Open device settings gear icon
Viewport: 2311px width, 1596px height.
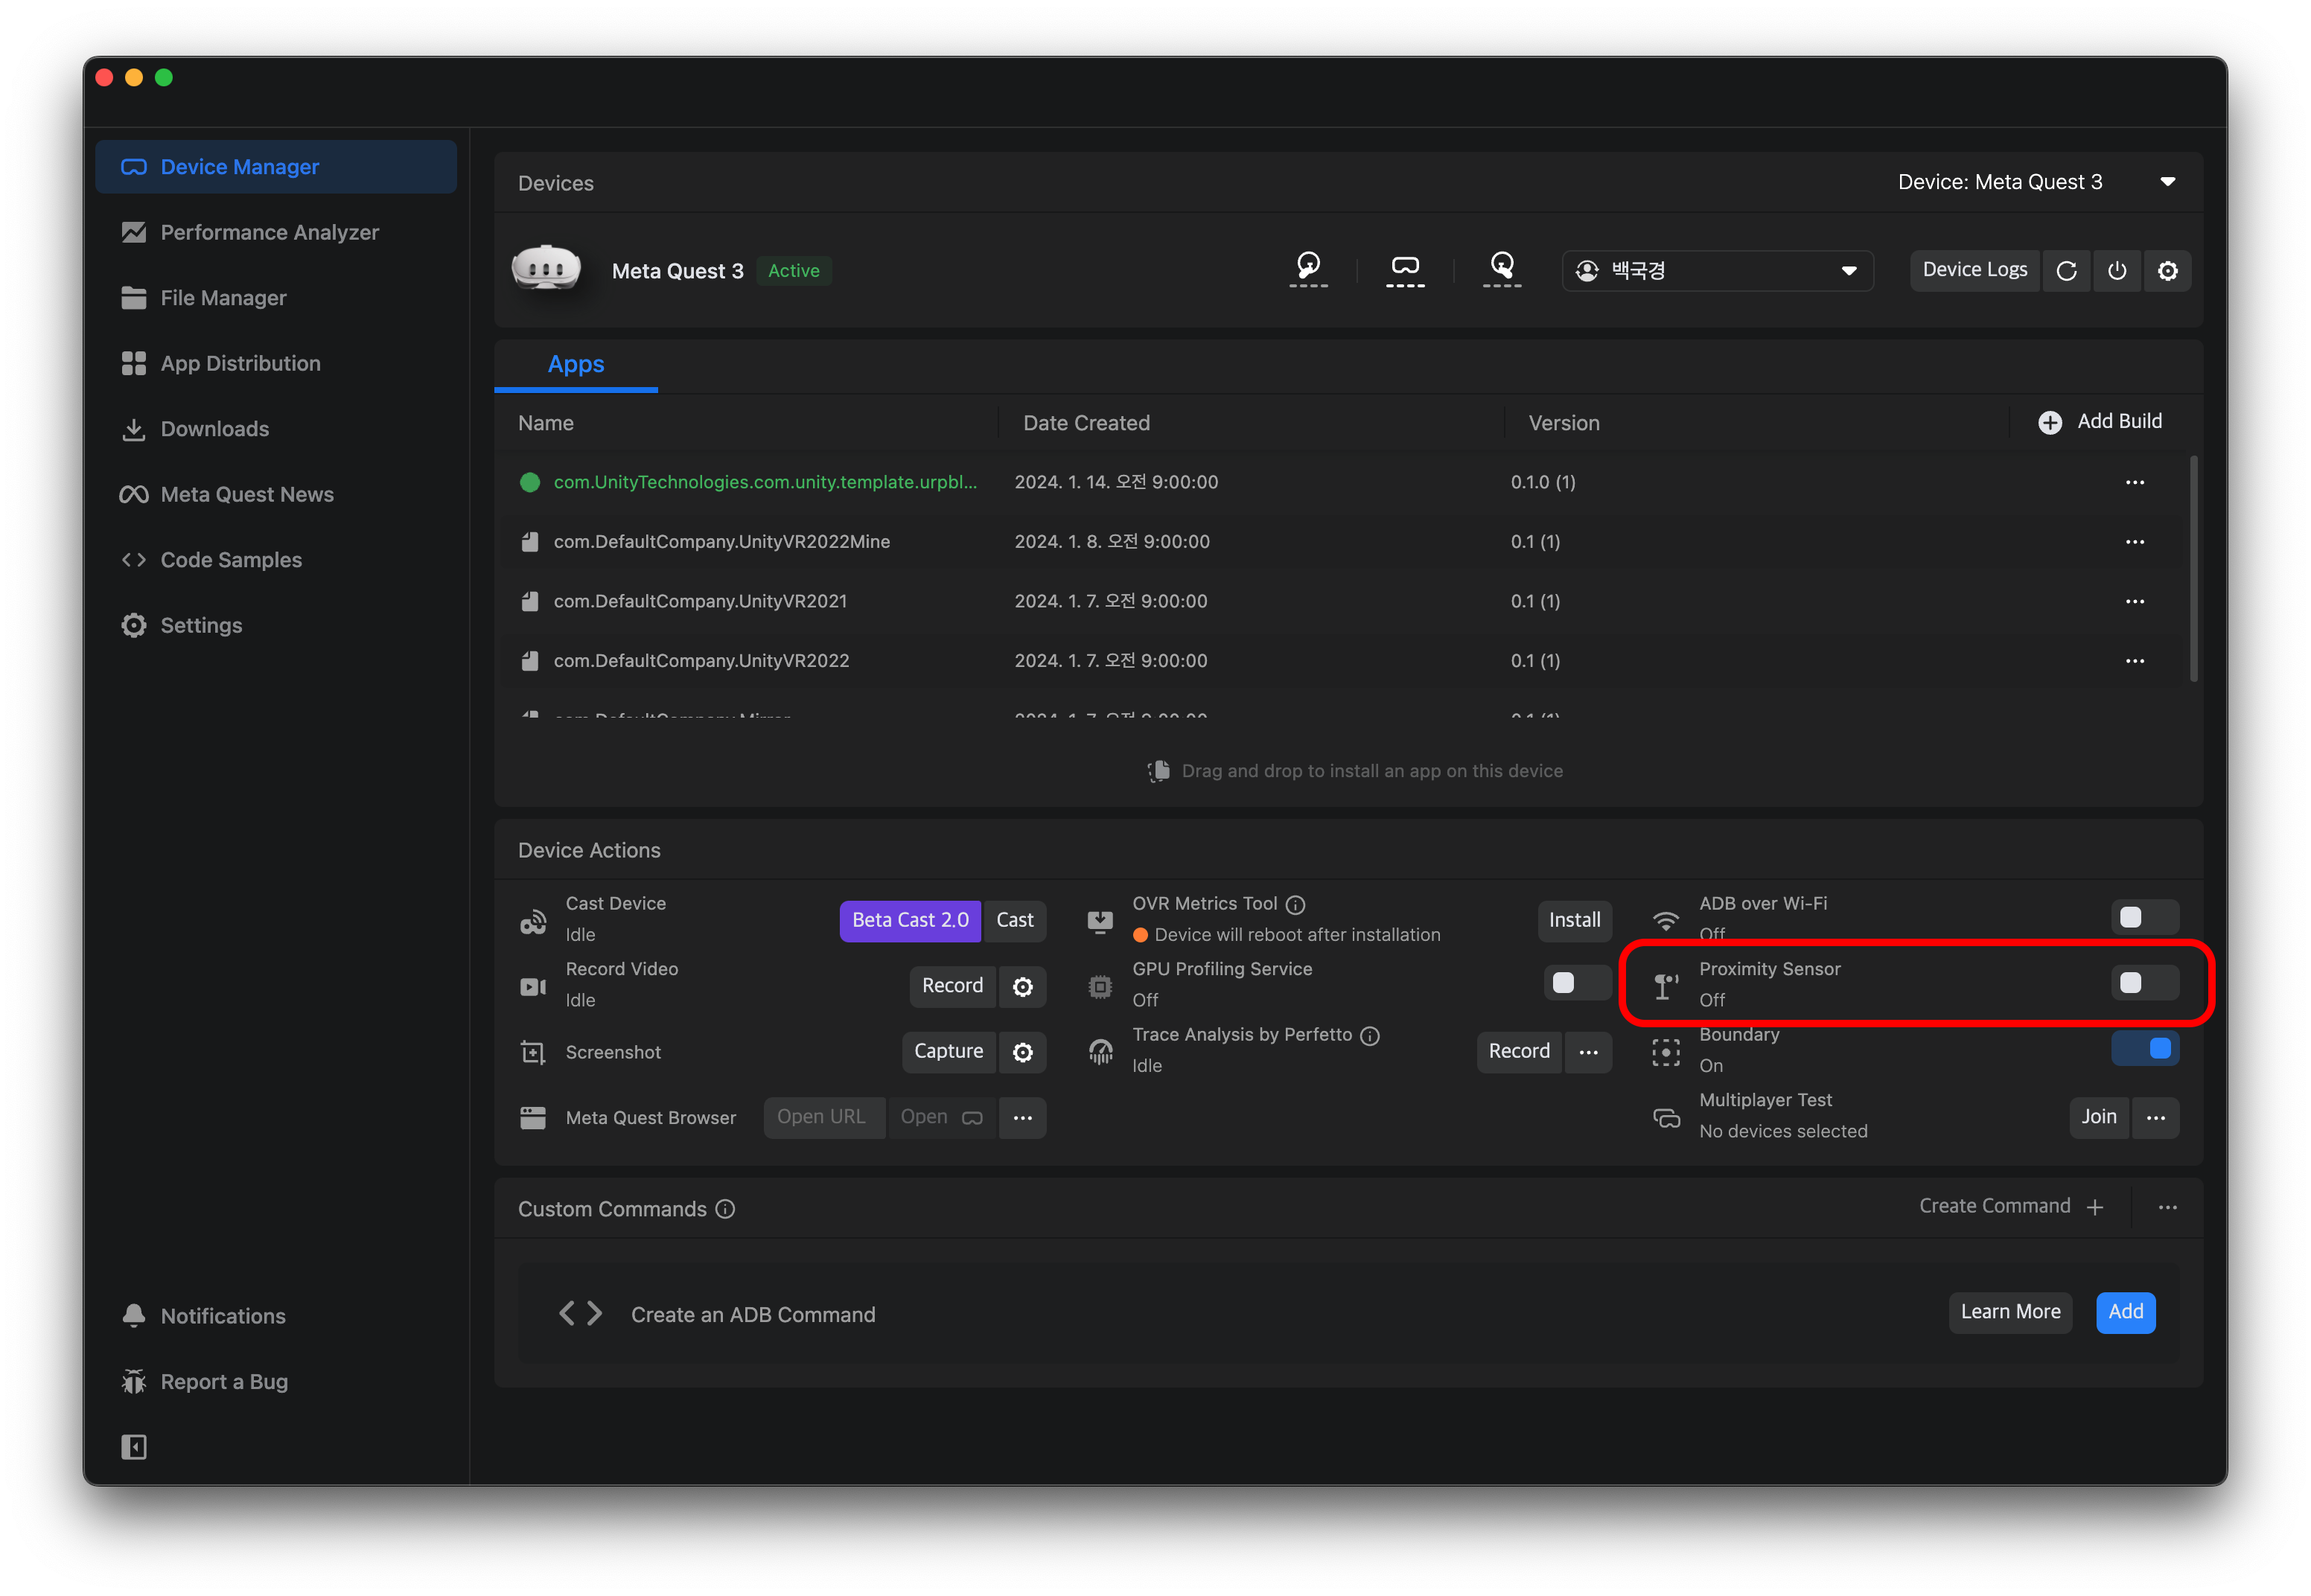click(x=2167, y=271)
